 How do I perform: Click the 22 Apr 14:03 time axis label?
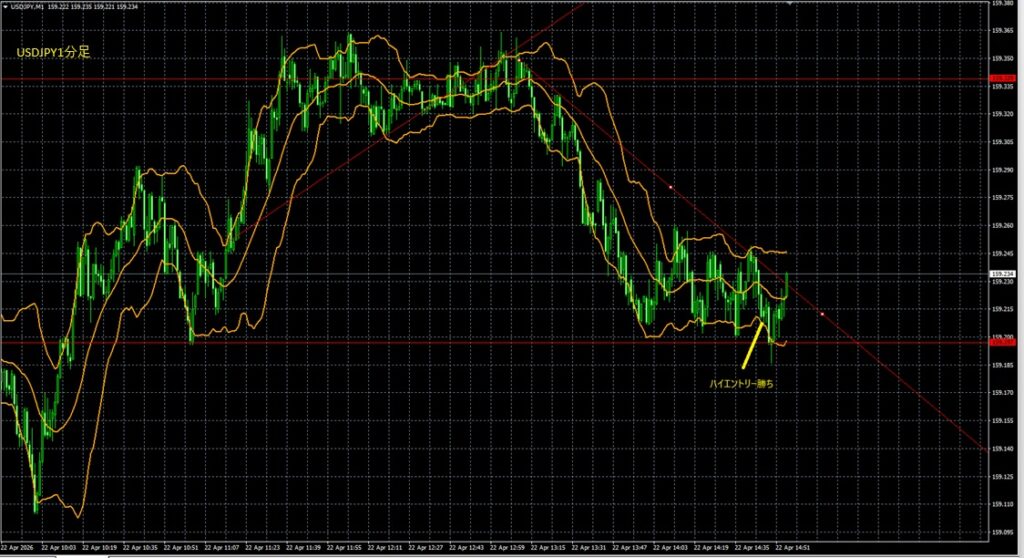670,548
